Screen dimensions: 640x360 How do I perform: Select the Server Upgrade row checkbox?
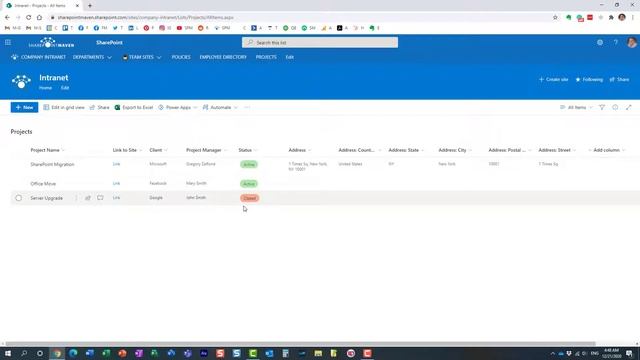click(18, 198)
